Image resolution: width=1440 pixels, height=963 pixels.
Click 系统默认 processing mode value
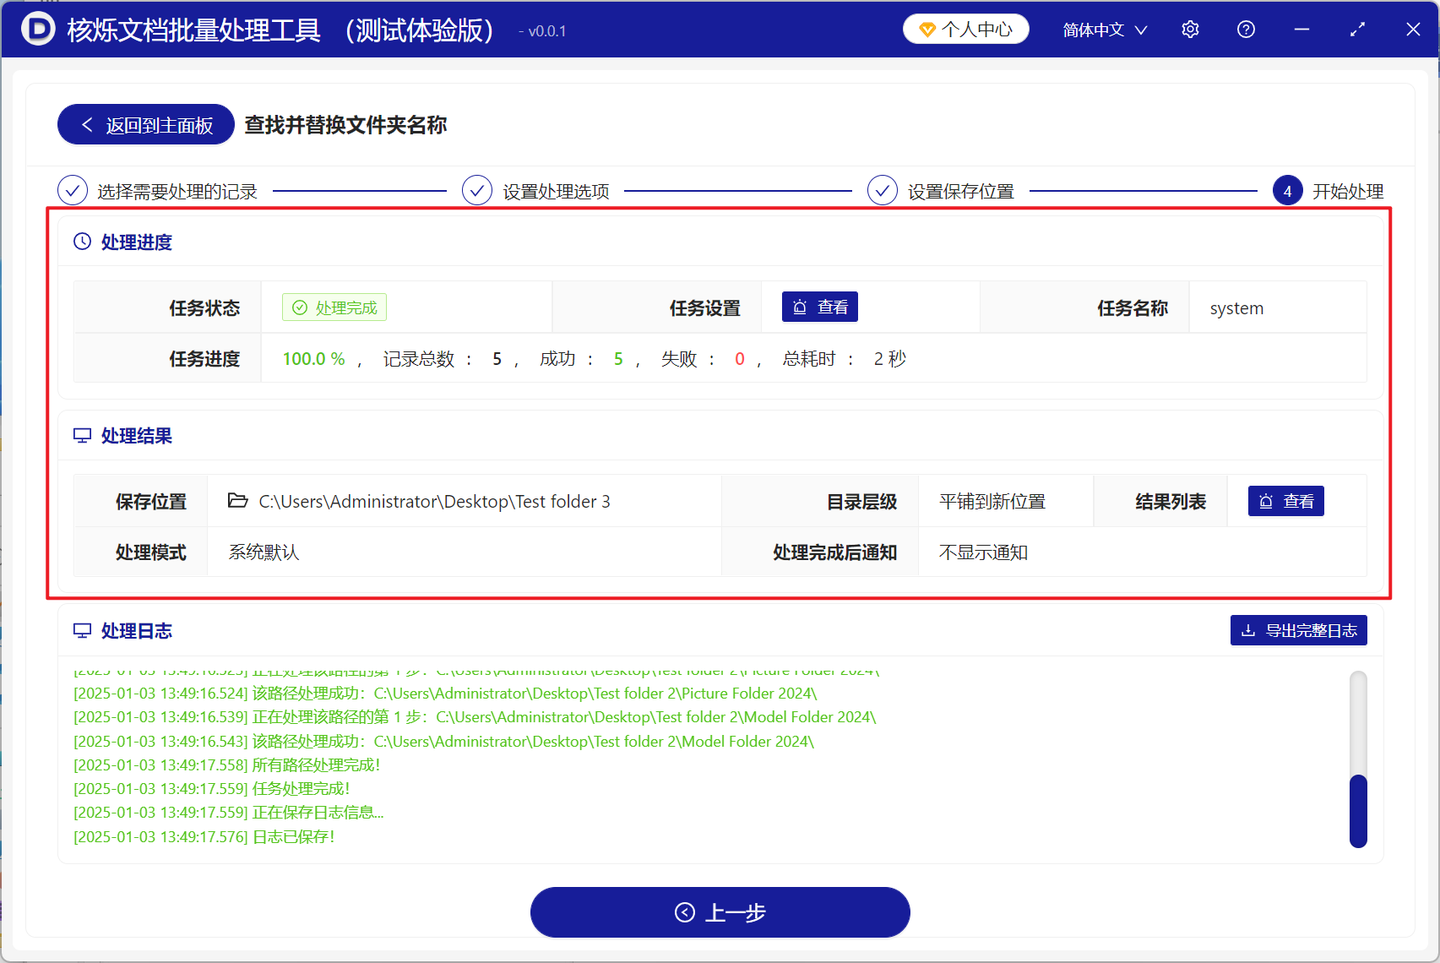(x=264, y=552)
